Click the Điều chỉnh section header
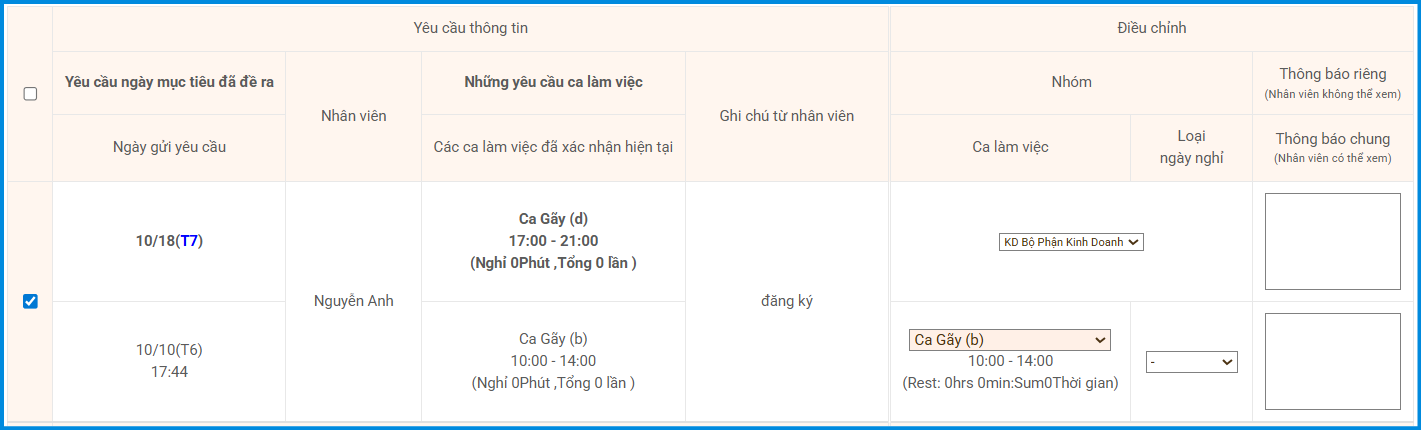1421x430 pixels. (x=1152, y=28)
